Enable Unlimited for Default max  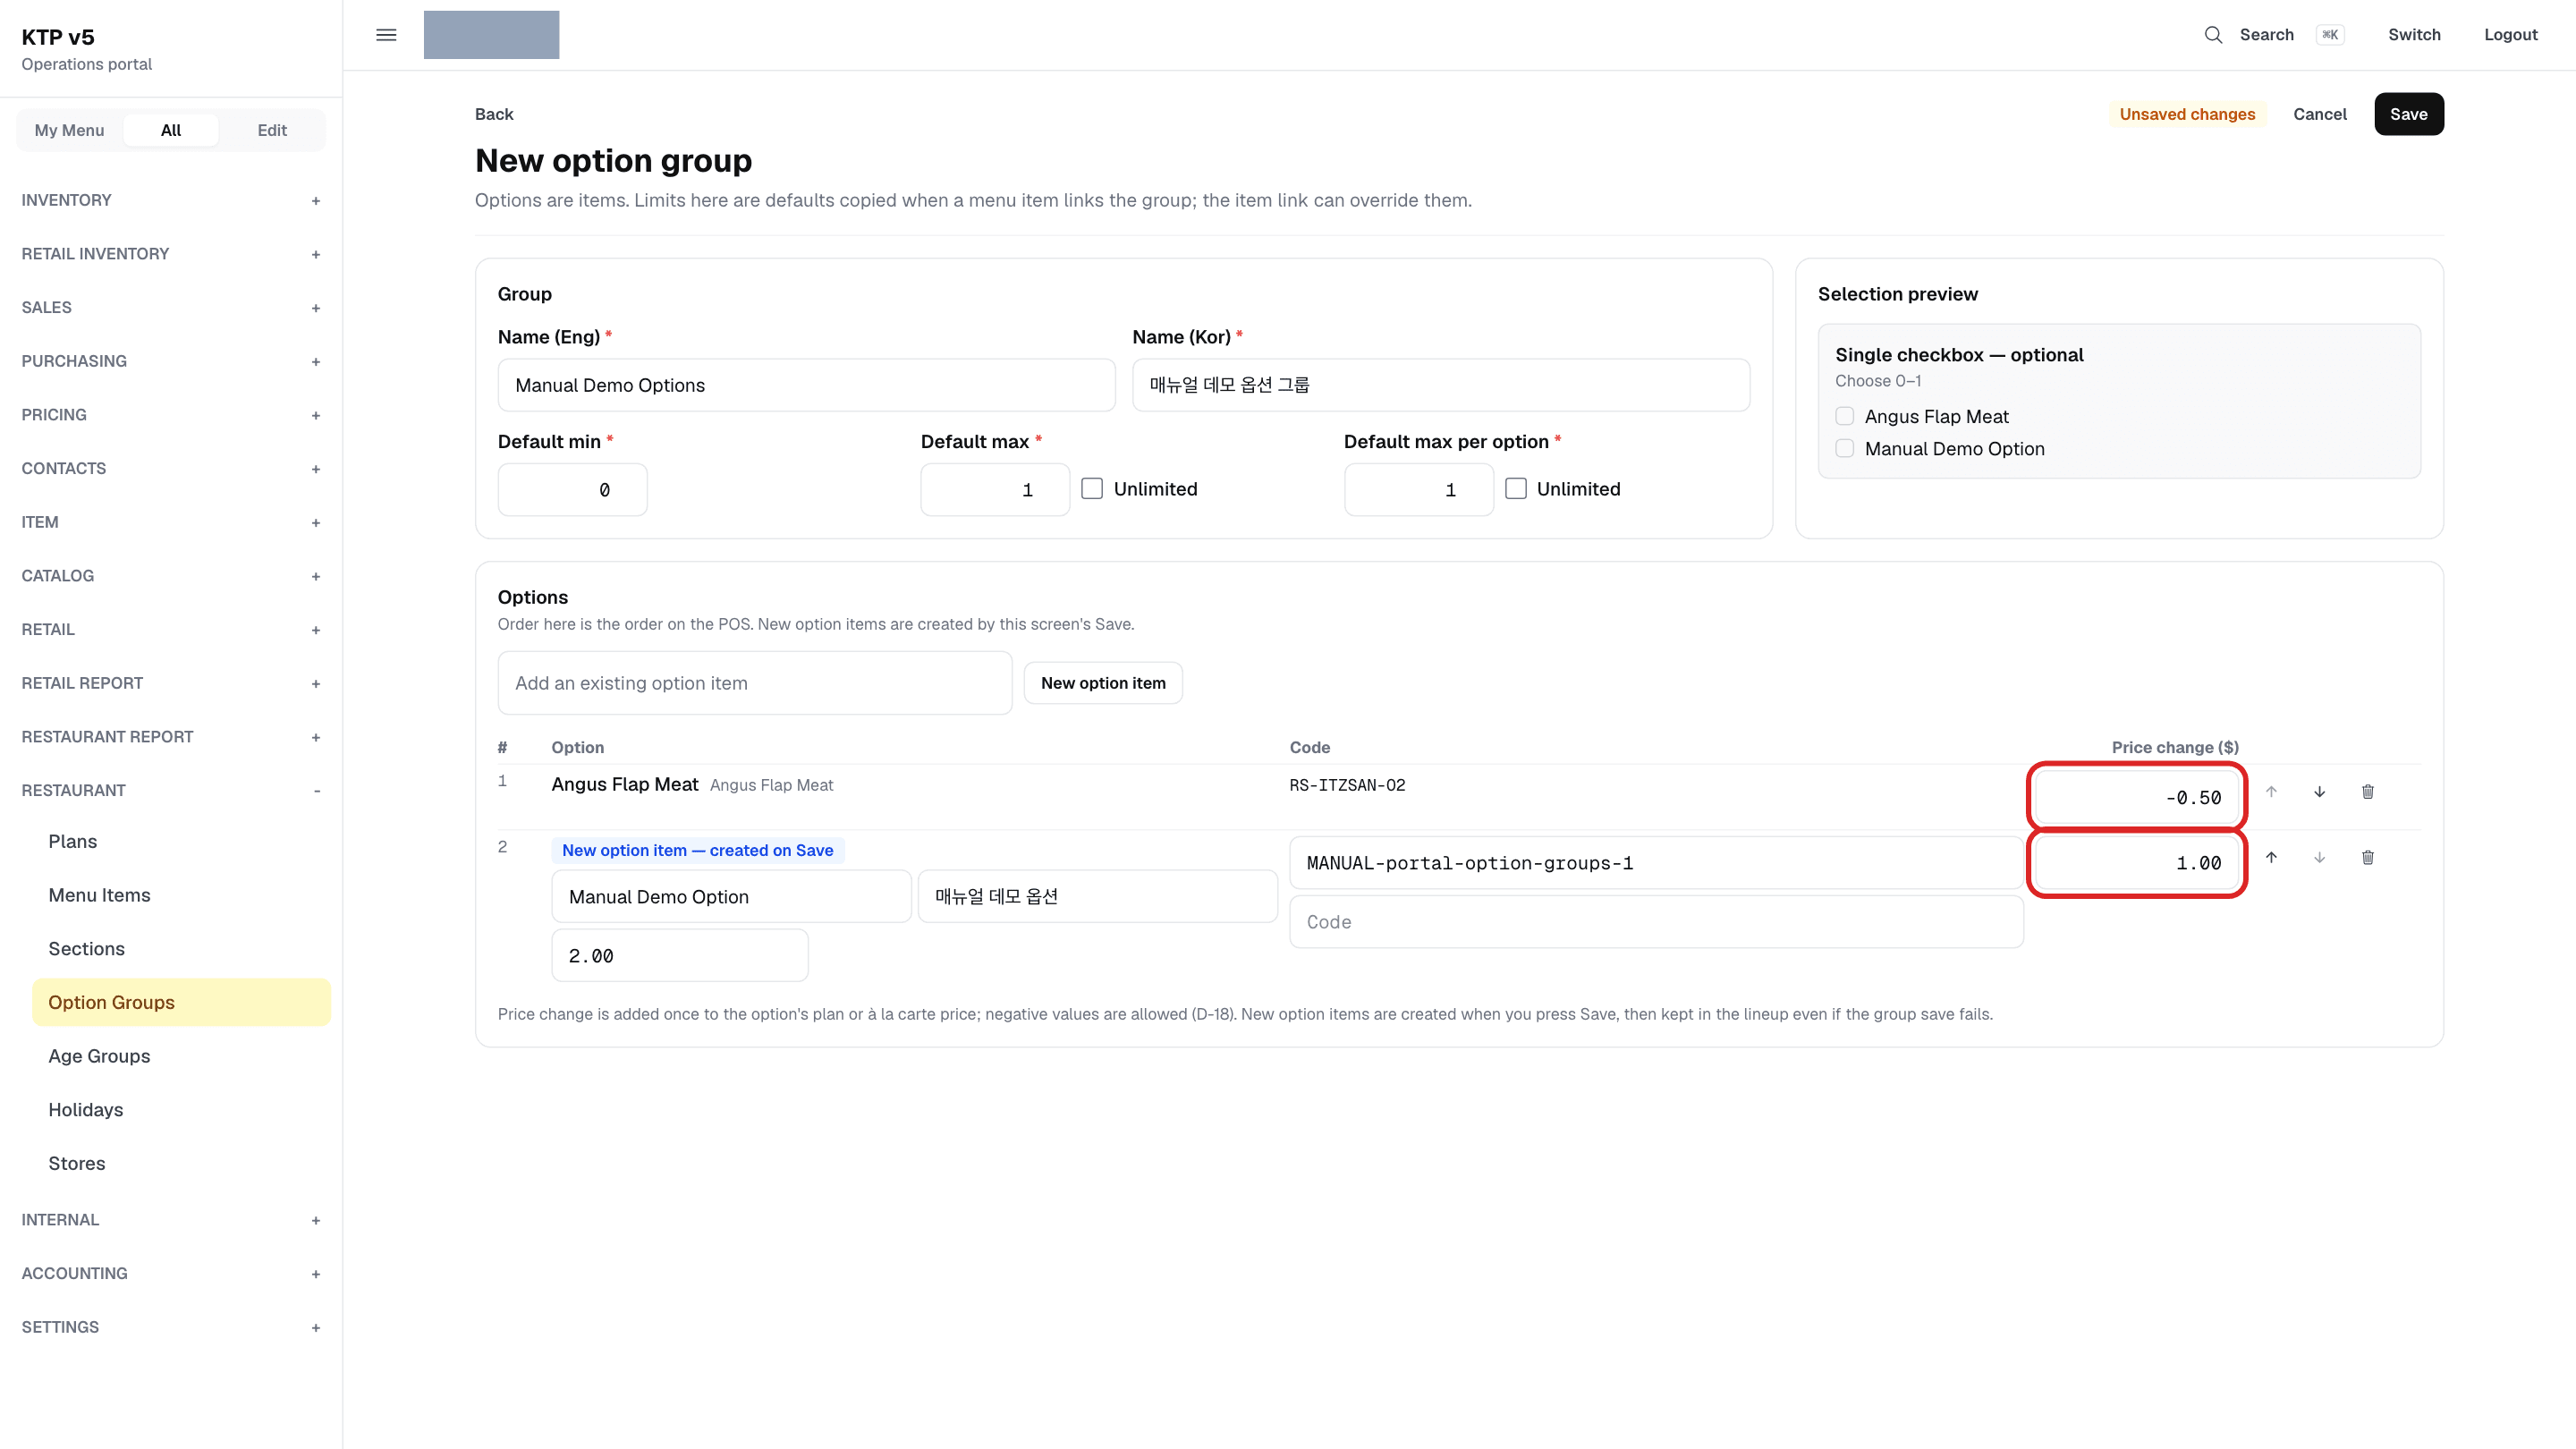pyautogui.click(x=1092, y=489)
